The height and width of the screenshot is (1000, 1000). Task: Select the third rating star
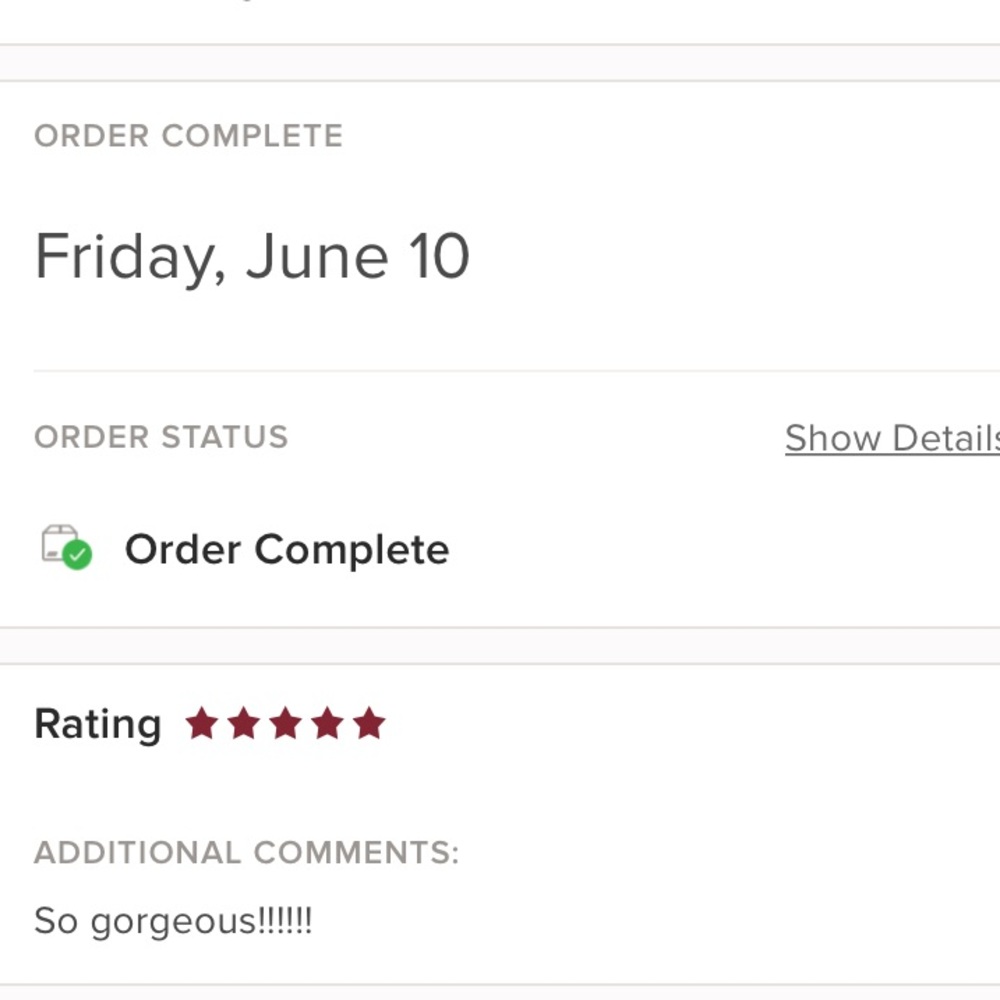[285, 723]
